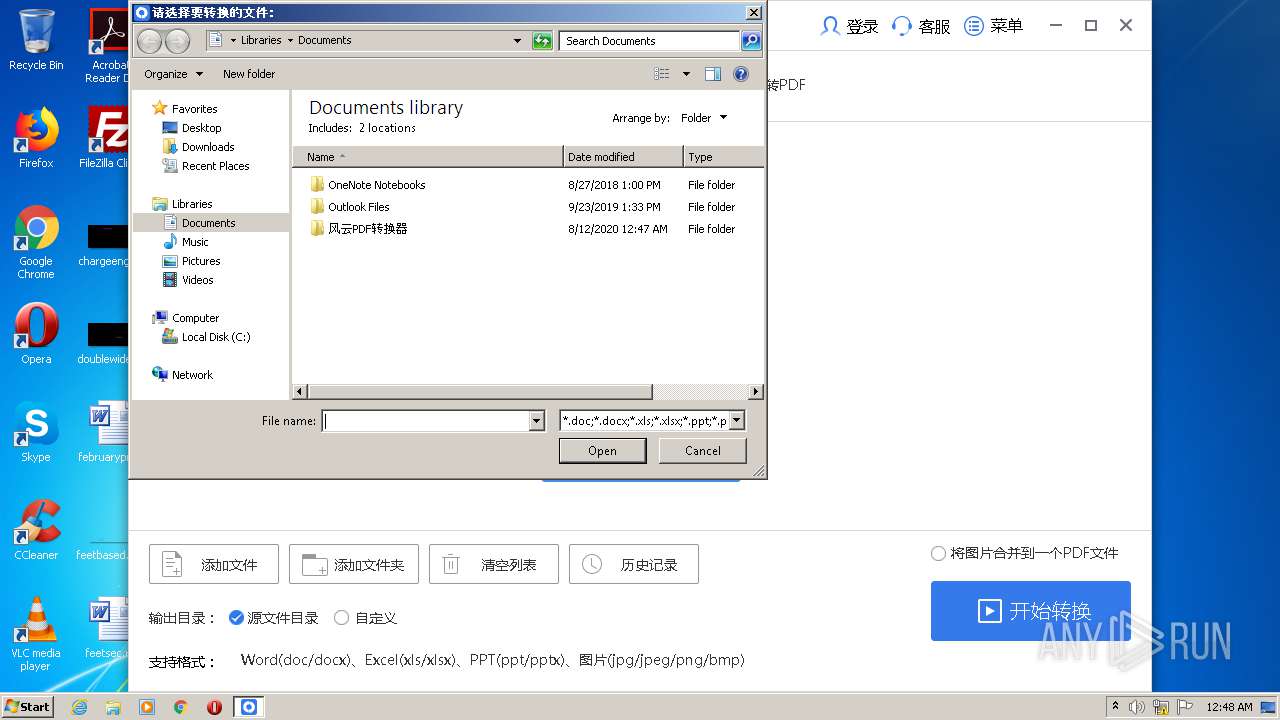The height and width of the screenshot is (720, 1280).
Task: Expand the Arrange by Folder dropdown
Action: click(x=704, y=118)
